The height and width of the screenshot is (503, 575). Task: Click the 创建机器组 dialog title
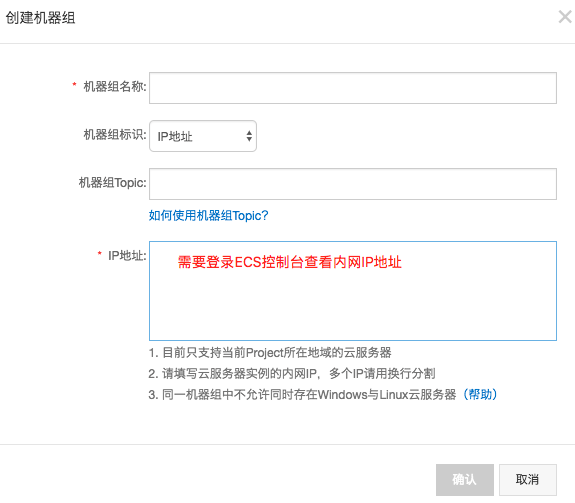coord(40,18)
